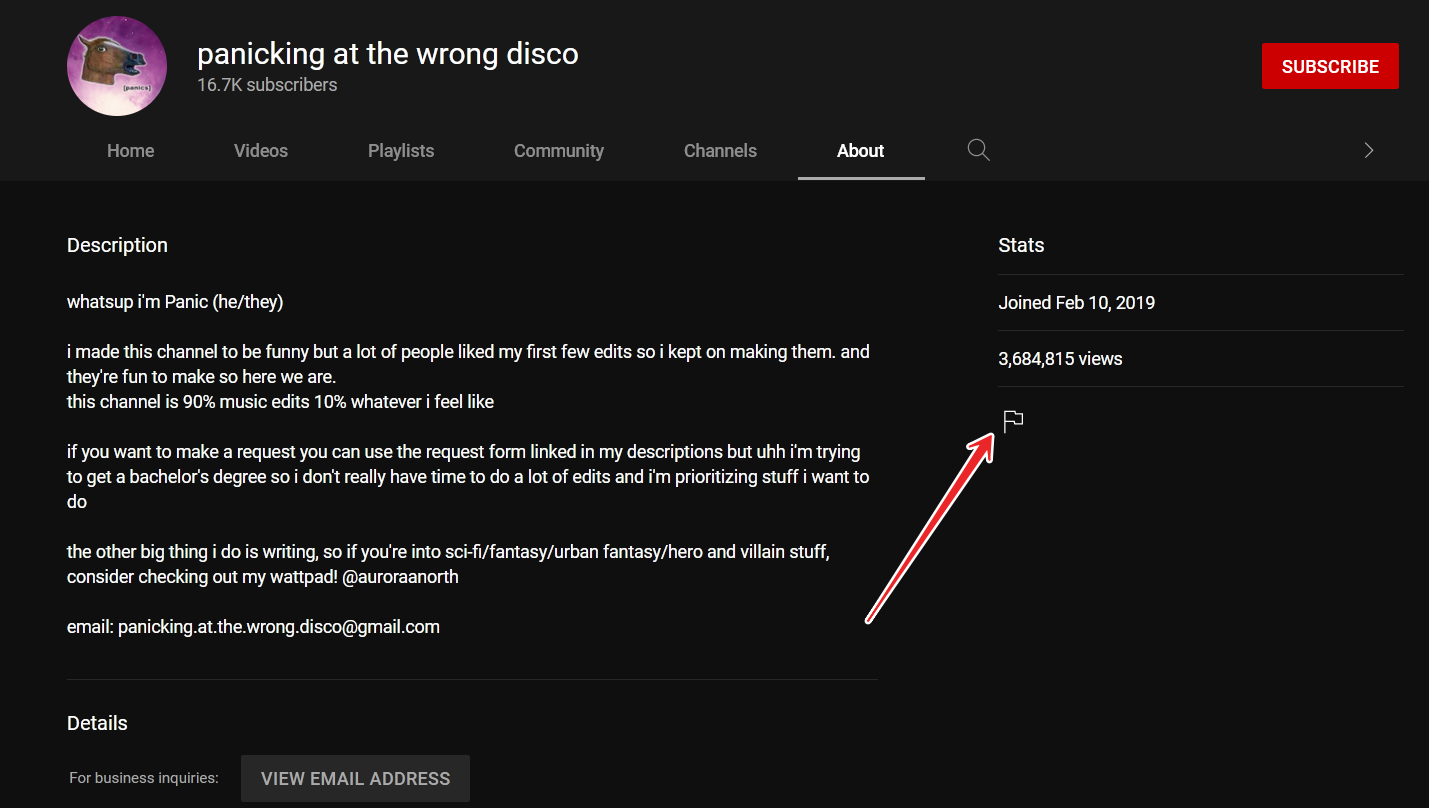Screen dimensions: 1429x808
Task: Click VIEW EMAIL ADDRESS button
Action: tap(355, 778)
